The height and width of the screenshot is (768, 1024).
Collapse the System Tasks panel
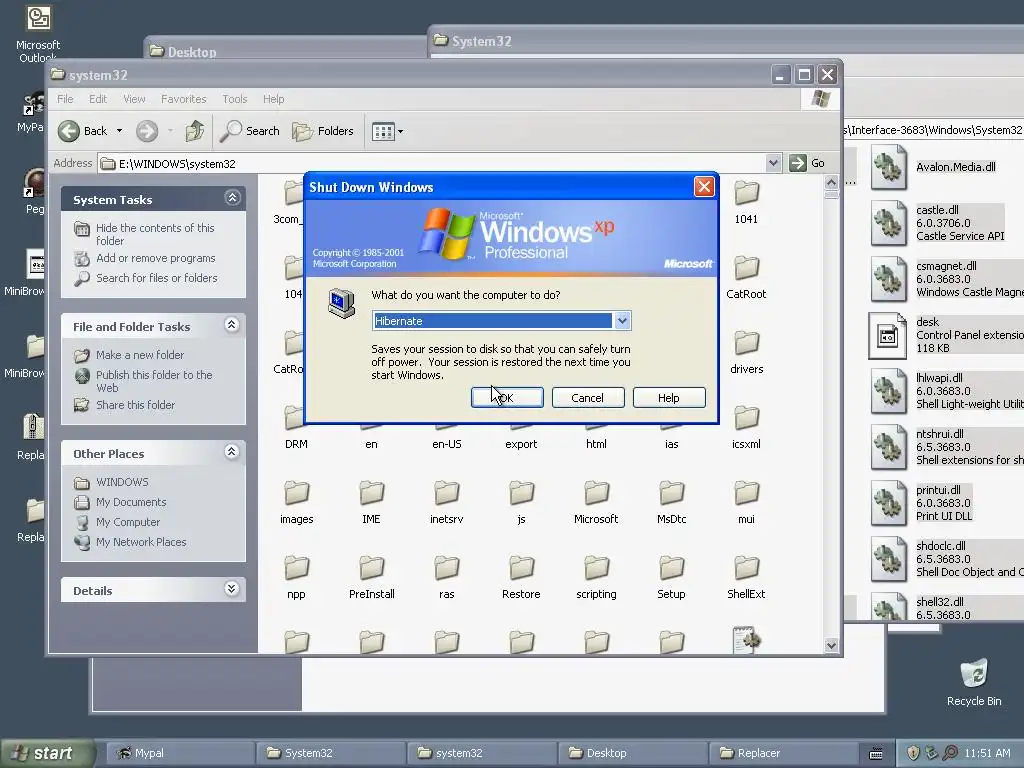point(232,198)
